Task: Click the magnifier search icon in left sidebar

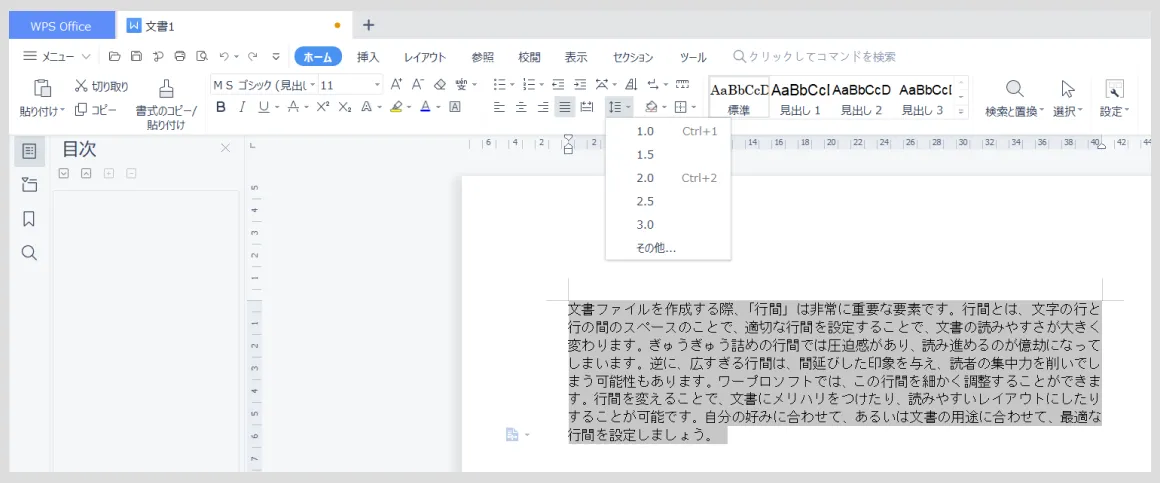Action: tap(29, 253)
